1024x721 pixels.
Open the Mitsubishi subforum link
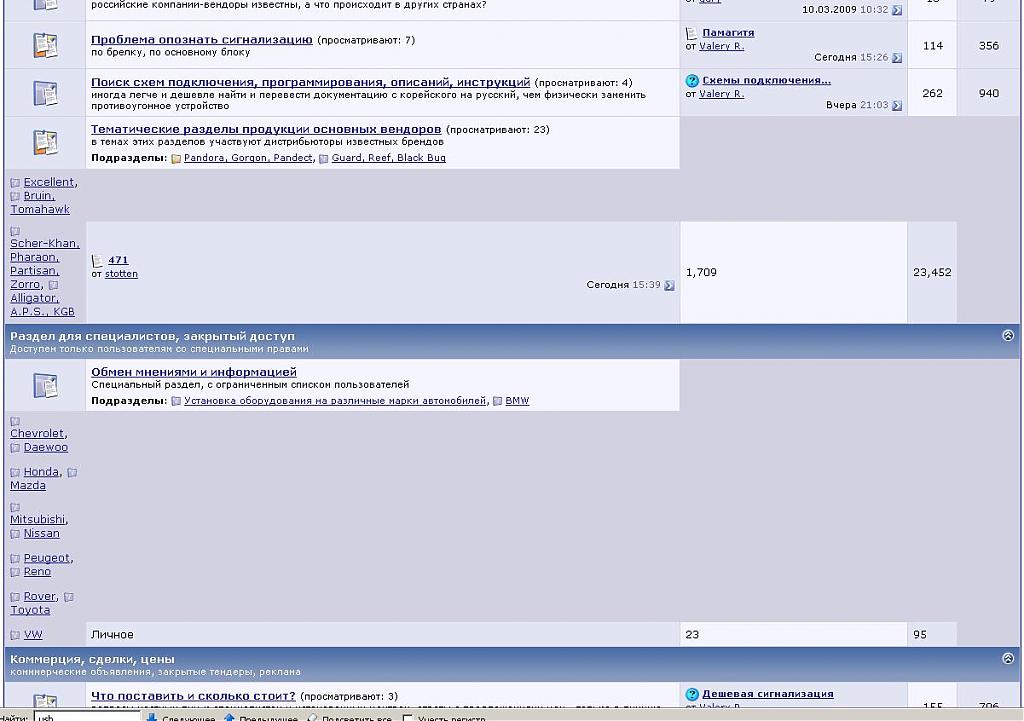(x=38, y=520)
